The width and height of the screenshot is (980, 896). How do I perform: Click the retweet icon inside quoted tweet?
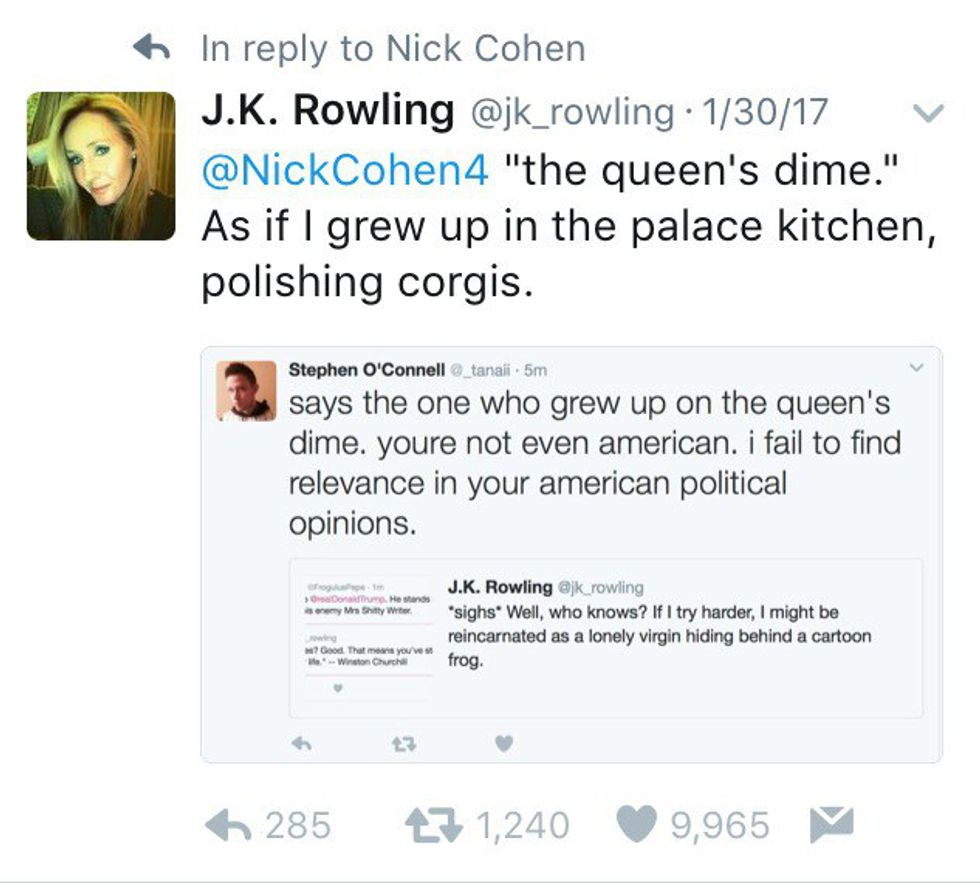[x=399, y=743]
